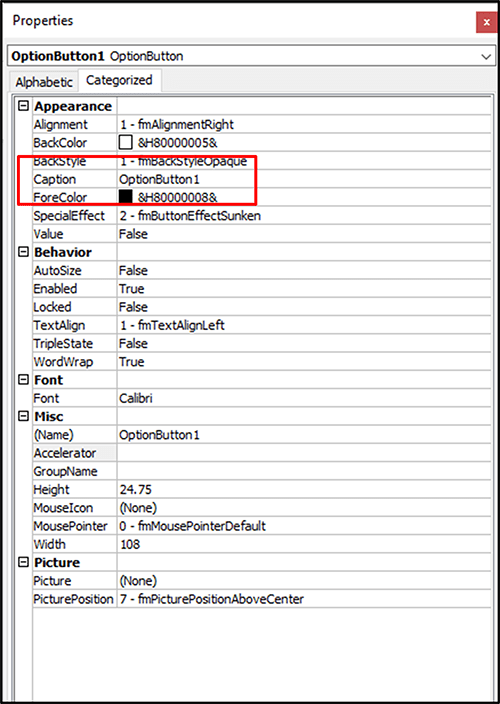Screen dimensions: 500x704
Task: Click the fmTextAlignLeft value
Action: pos(172,326)
